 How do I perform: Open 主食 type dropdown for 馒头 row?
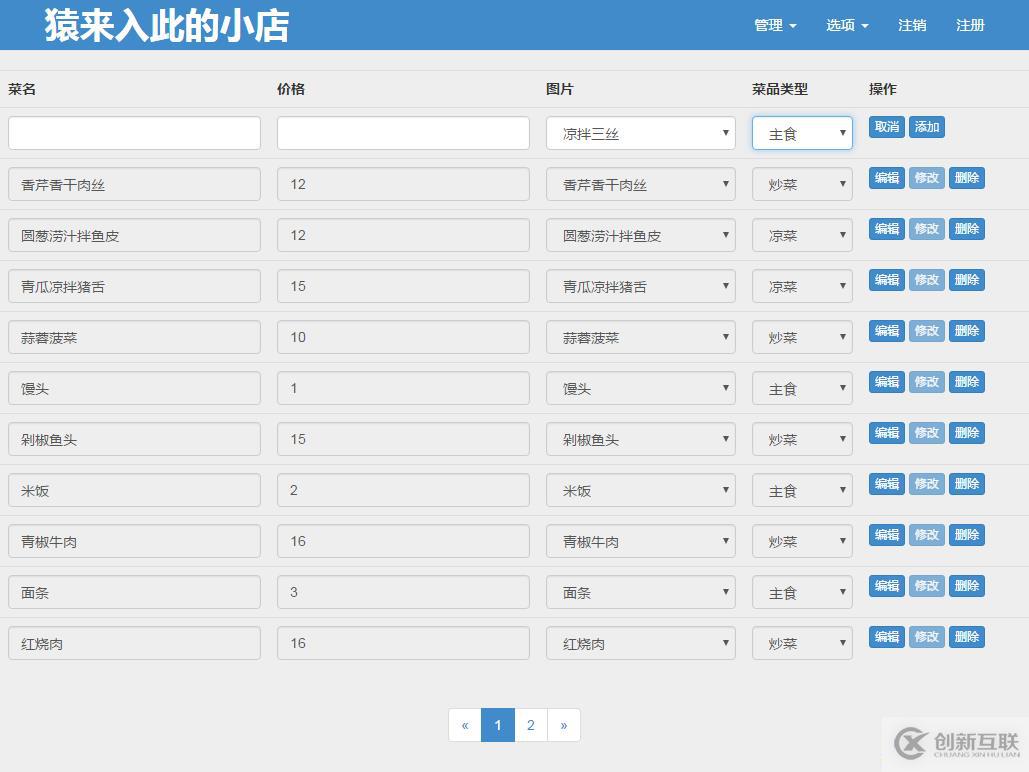pos(802,388)
